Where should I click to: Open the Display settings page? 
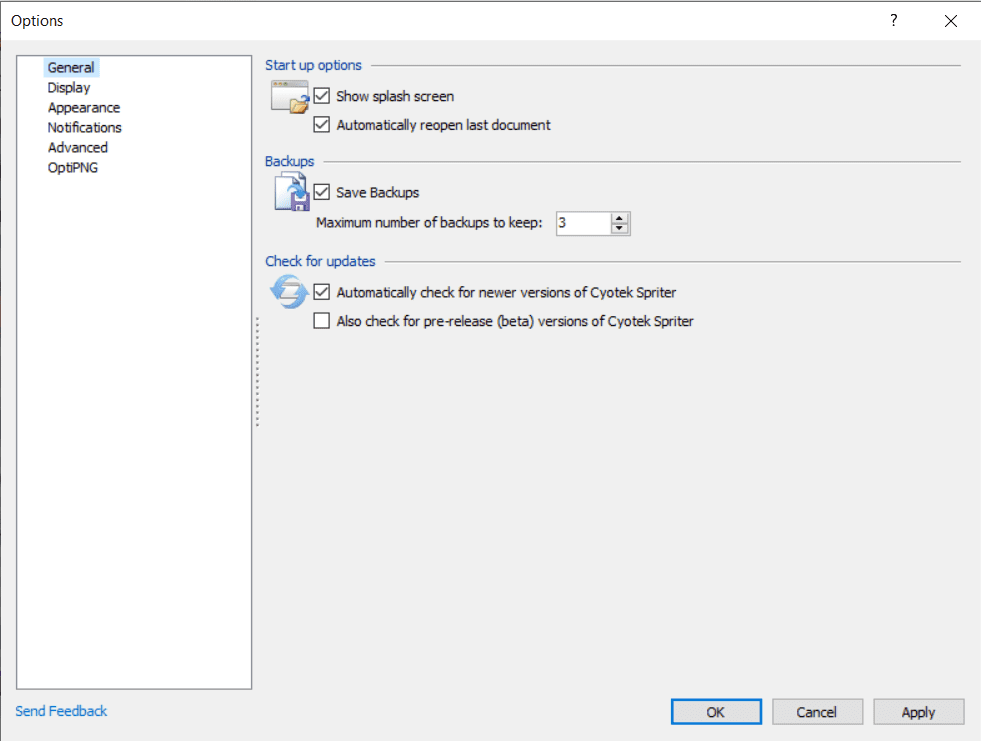click(x=69, y=88)
